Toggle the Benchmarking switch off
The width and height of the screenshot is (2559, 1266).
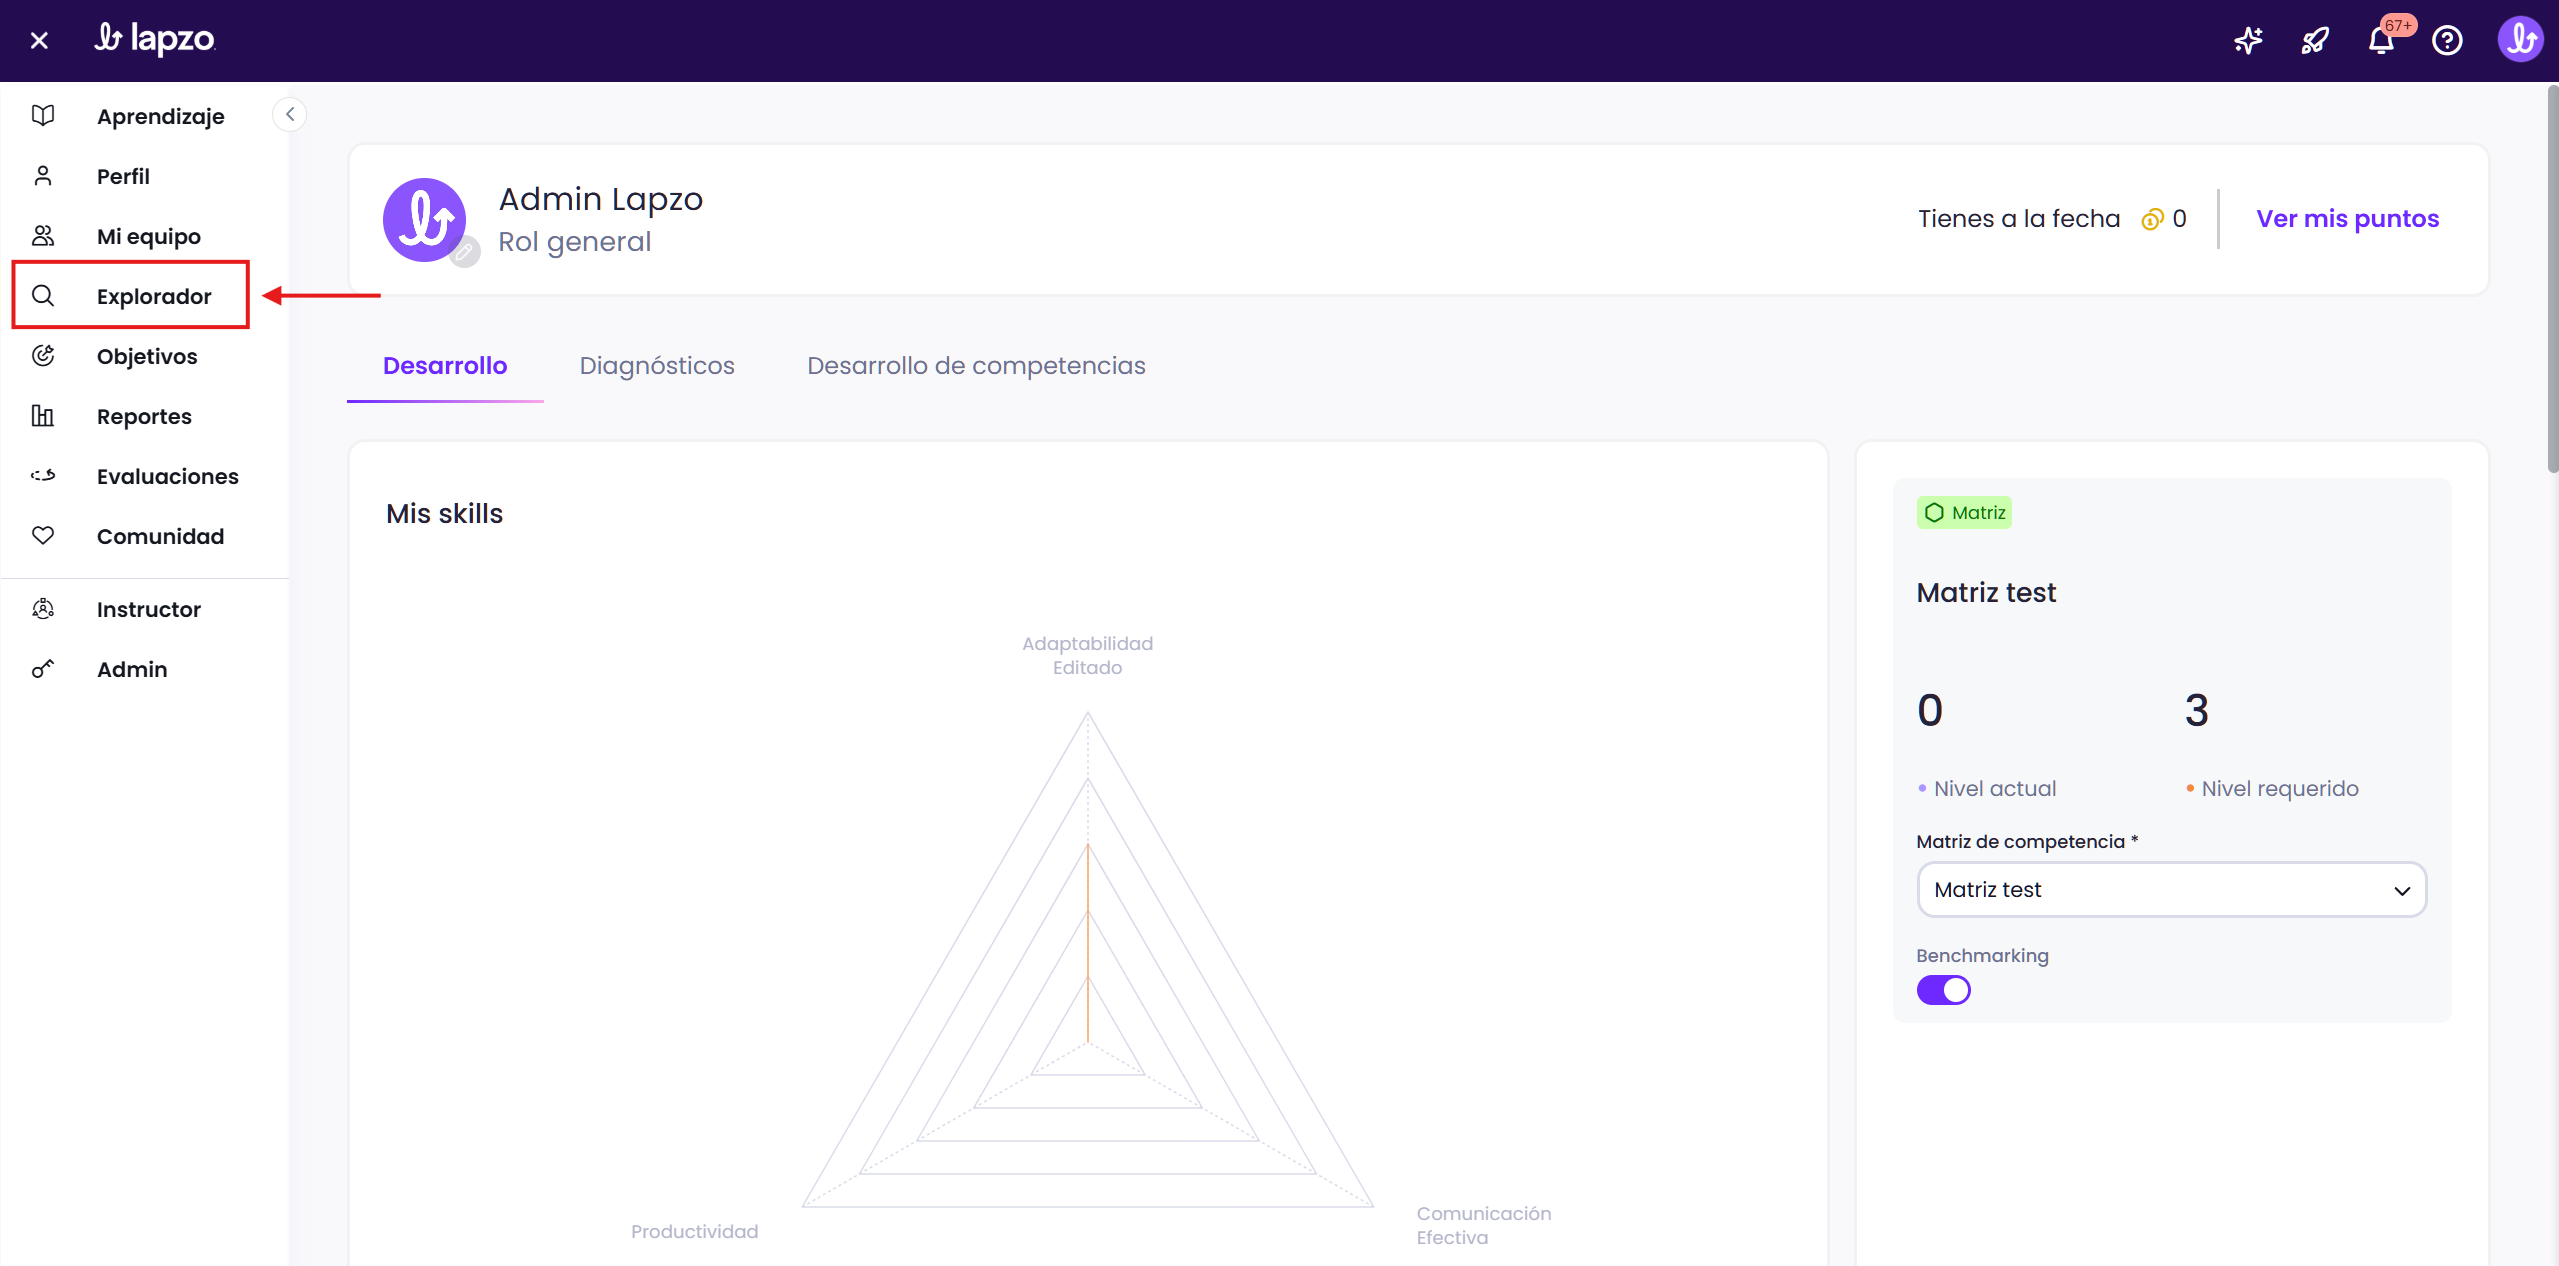click(x=1943, y=990)
